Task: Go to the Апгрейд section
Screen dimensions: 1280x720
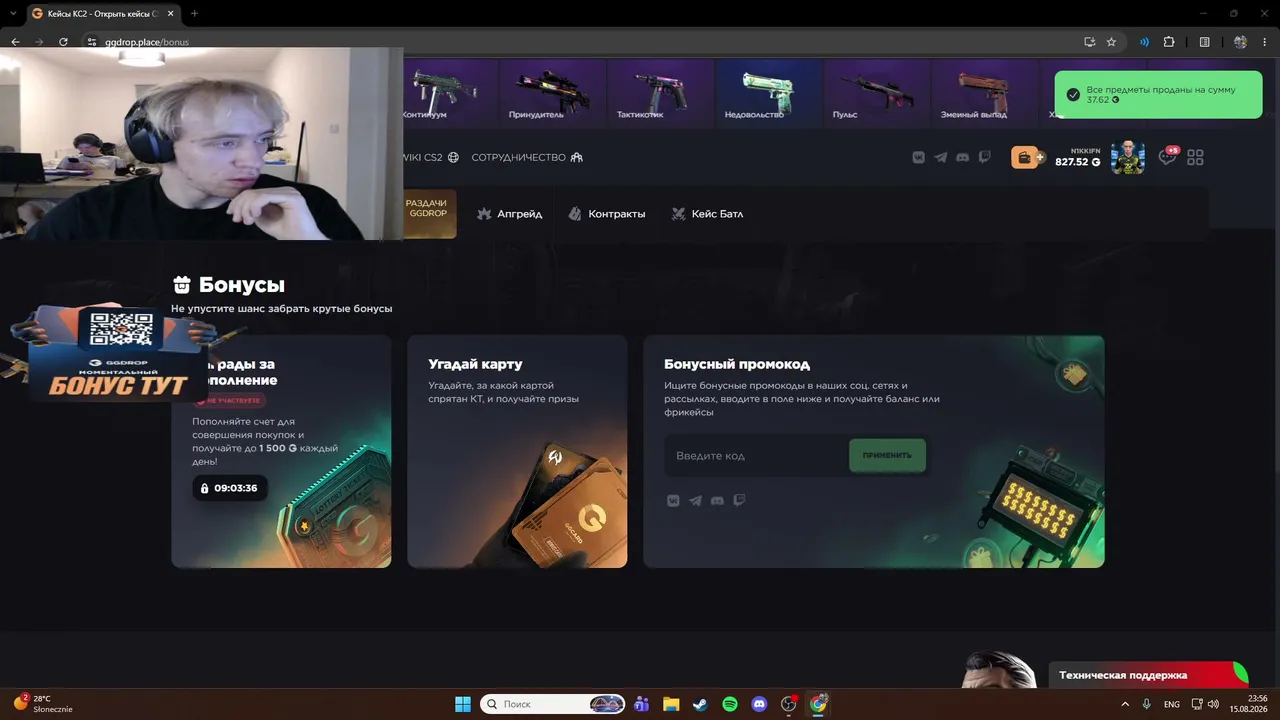Action: [510, 214]
